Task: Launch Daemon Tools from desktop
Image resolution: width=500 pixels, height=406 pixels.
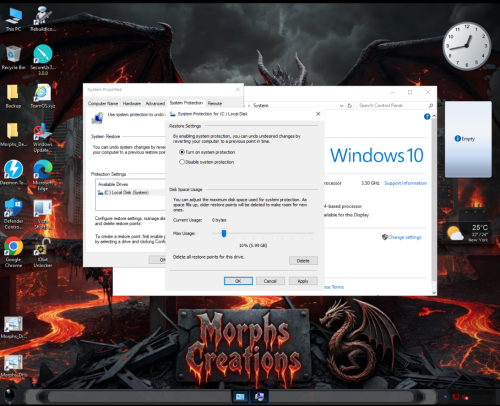Action: (x=13, y=173)
